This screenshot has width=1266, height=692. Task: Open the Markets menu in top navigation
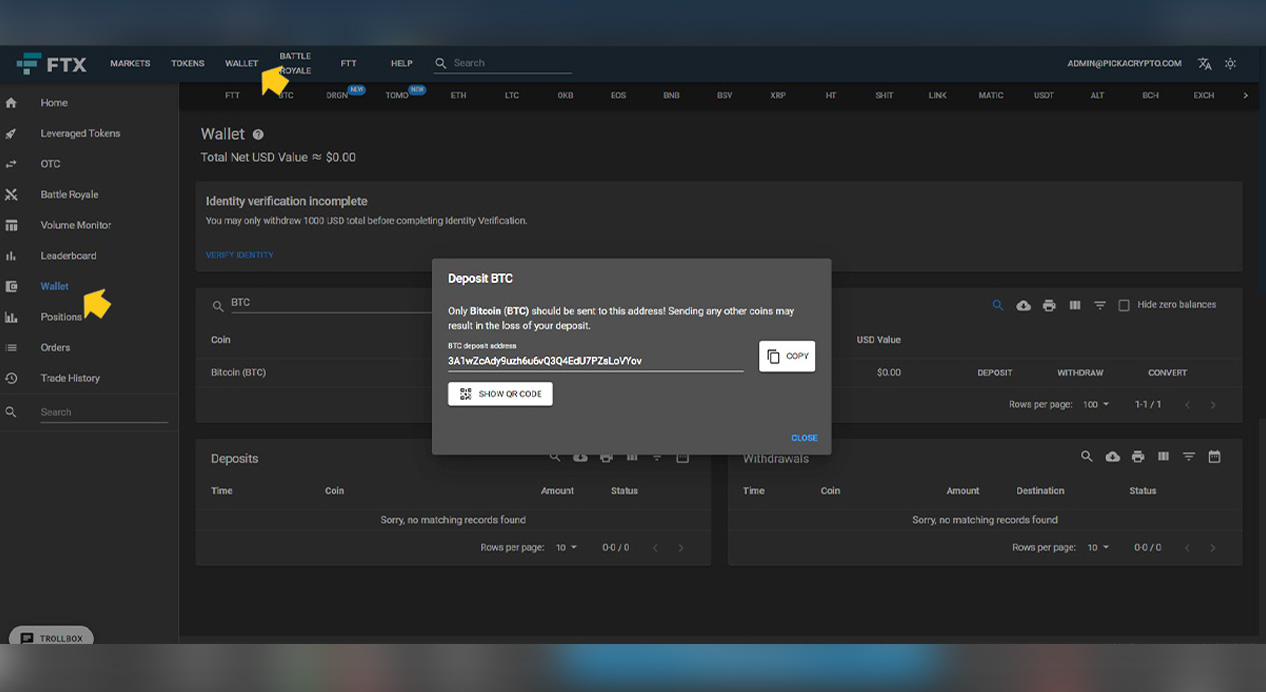(130, 64)
